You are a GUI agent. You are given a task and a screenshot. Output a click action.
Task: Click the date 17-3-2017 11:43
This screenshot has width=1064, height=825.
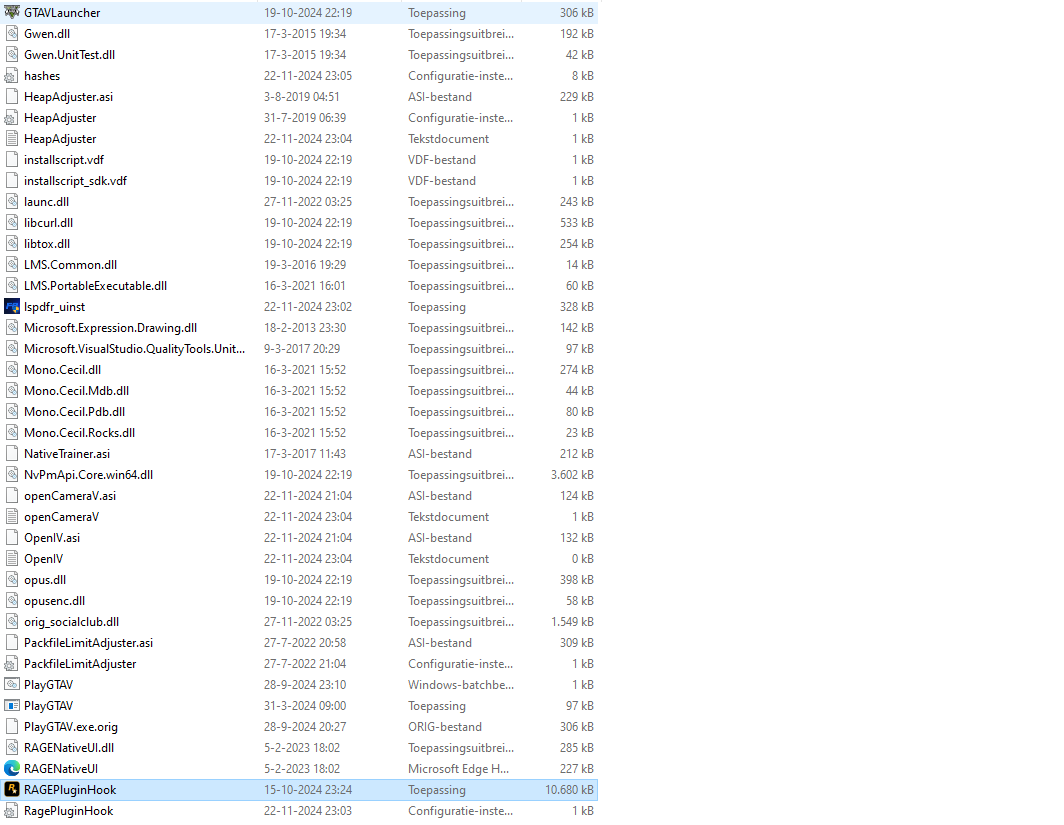click(x=305, y=453)
